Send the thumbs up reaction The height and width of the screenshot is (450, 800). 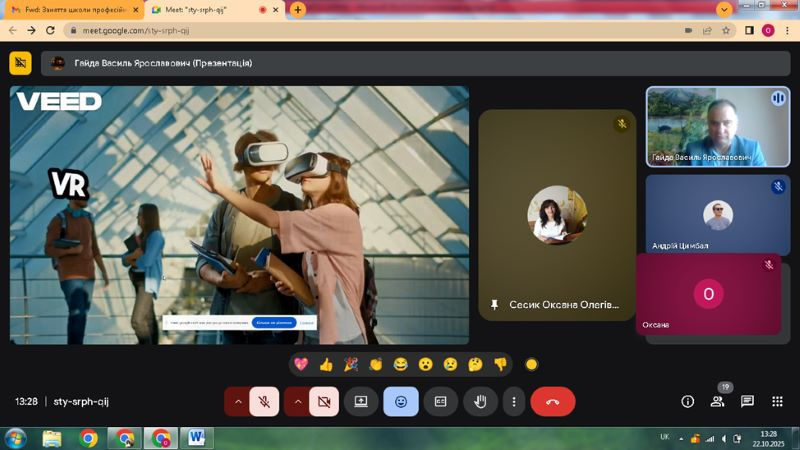coord(326,364)
